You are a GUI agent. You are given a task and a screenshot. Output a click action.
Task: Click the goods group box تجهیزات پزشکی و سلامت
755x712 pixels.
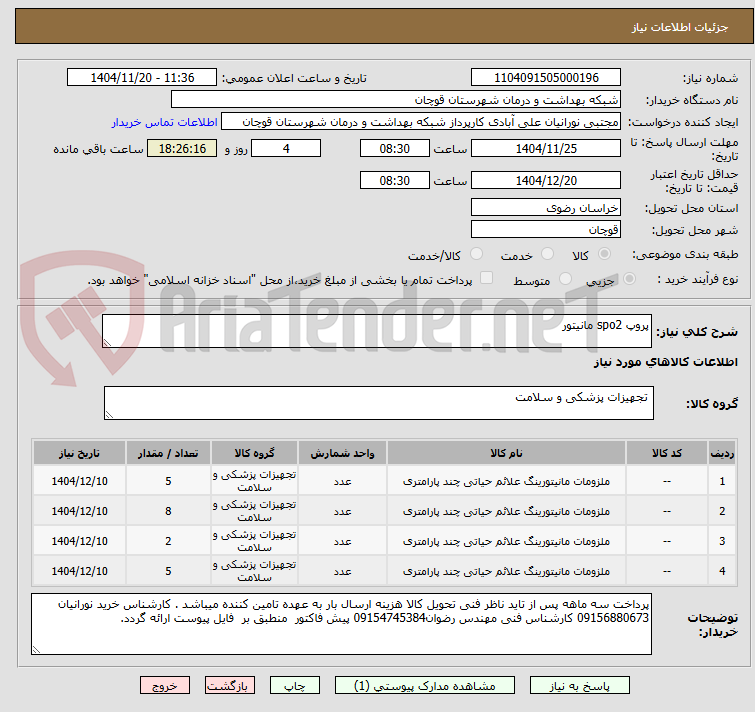pos(378,403)
